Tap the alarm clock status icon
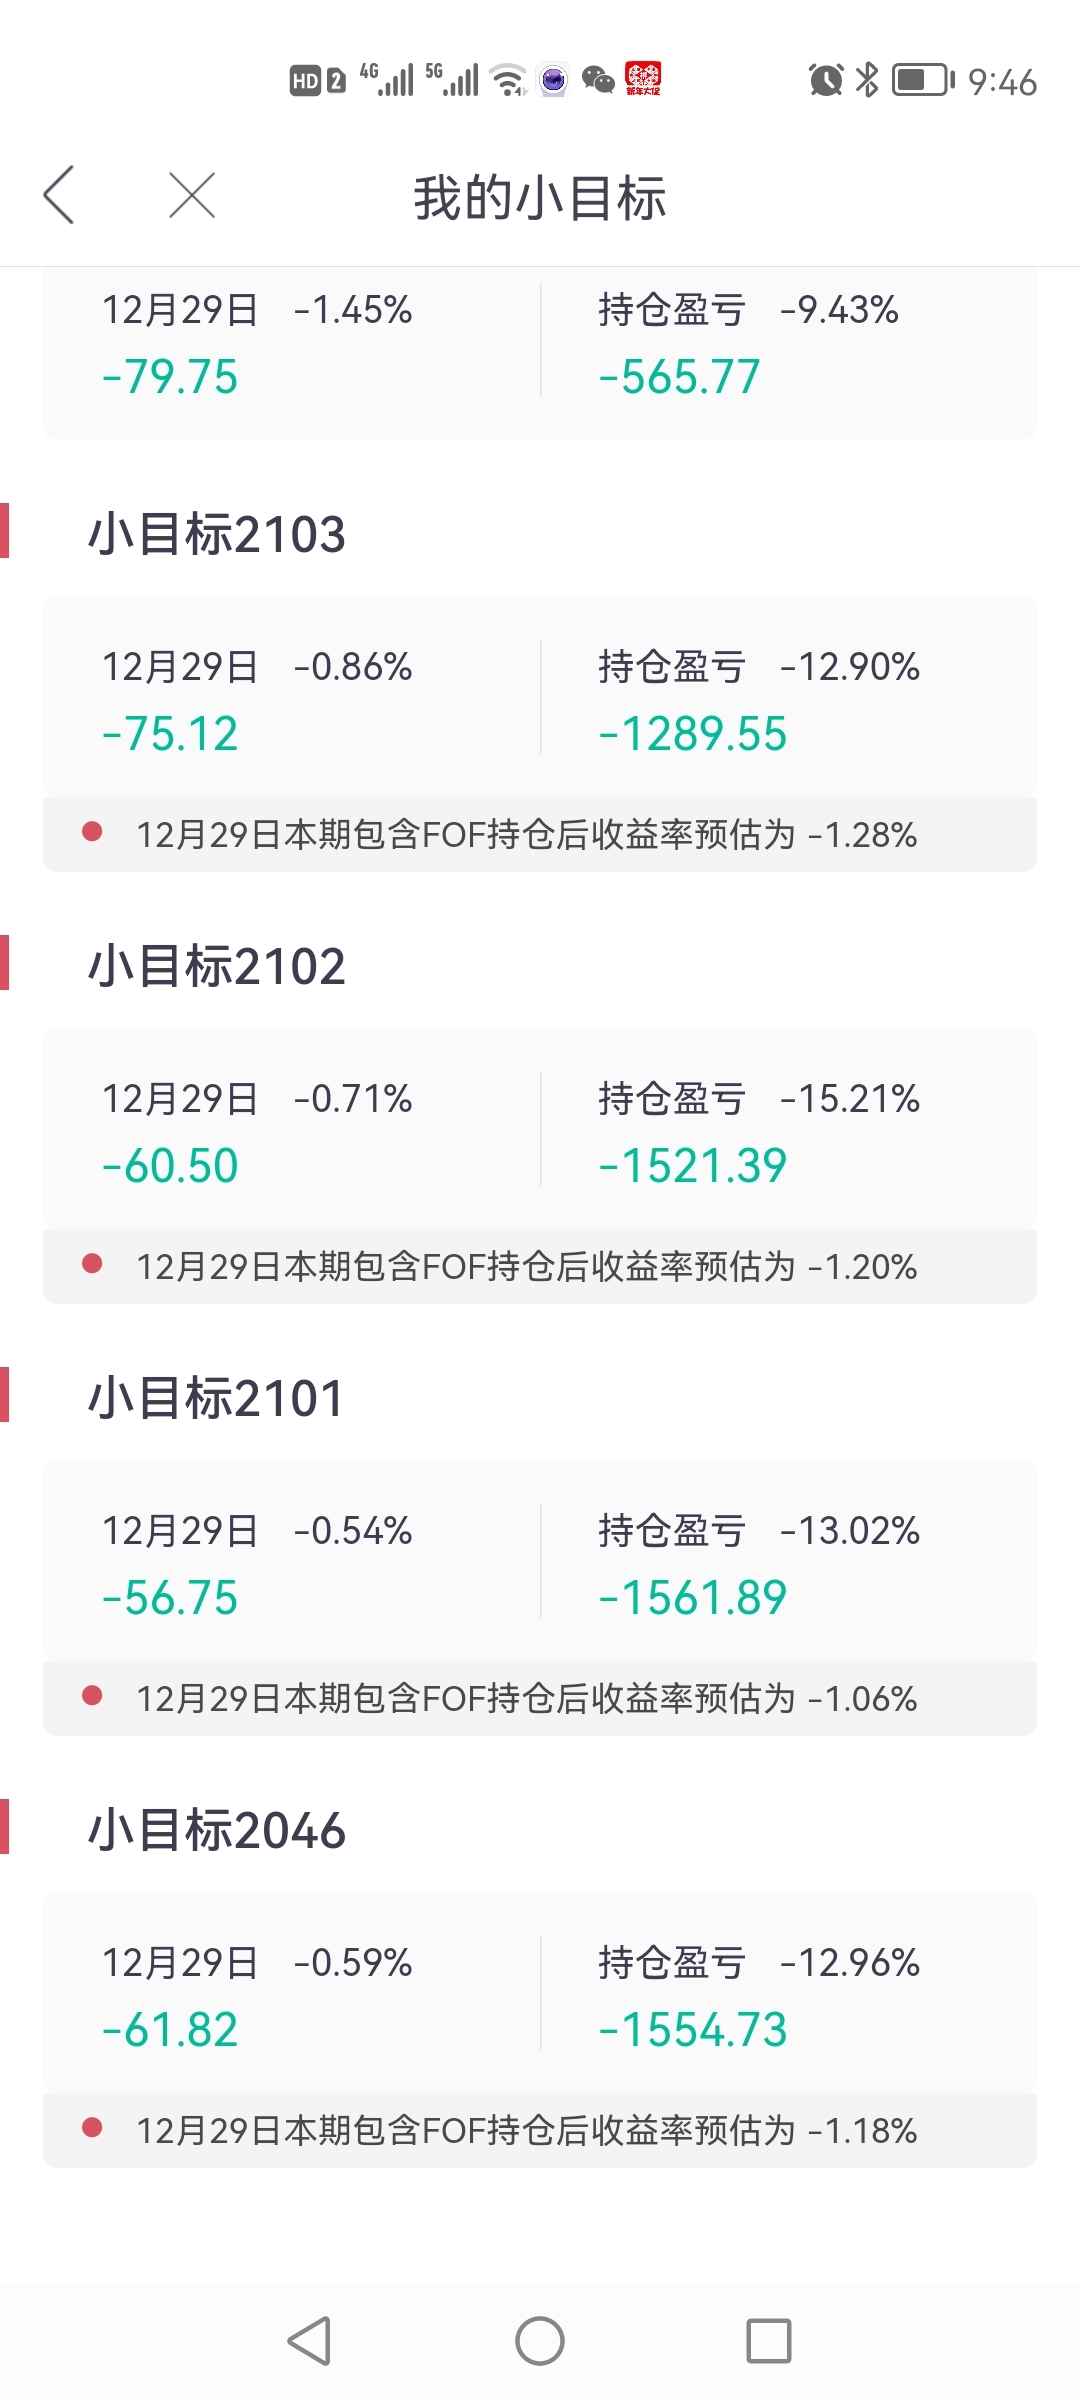 [x=826, y=79]
